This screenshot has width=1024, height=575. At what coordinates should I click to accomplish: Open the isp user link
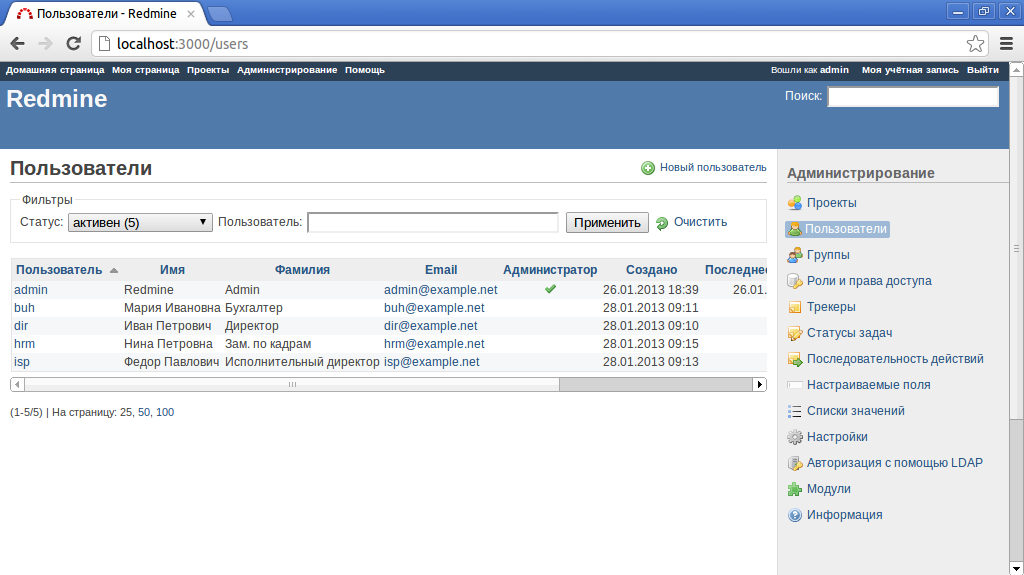pos(22,362)
